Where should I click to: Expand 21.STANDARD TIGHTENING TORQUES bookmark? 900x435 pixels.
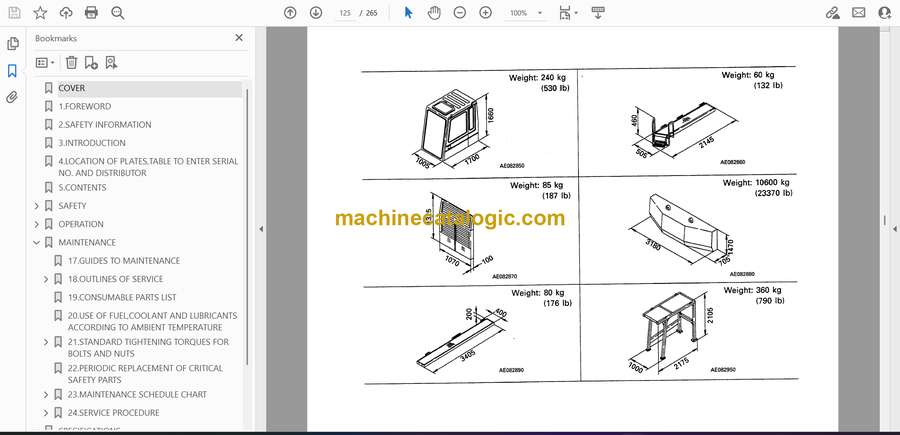[46, 342]
